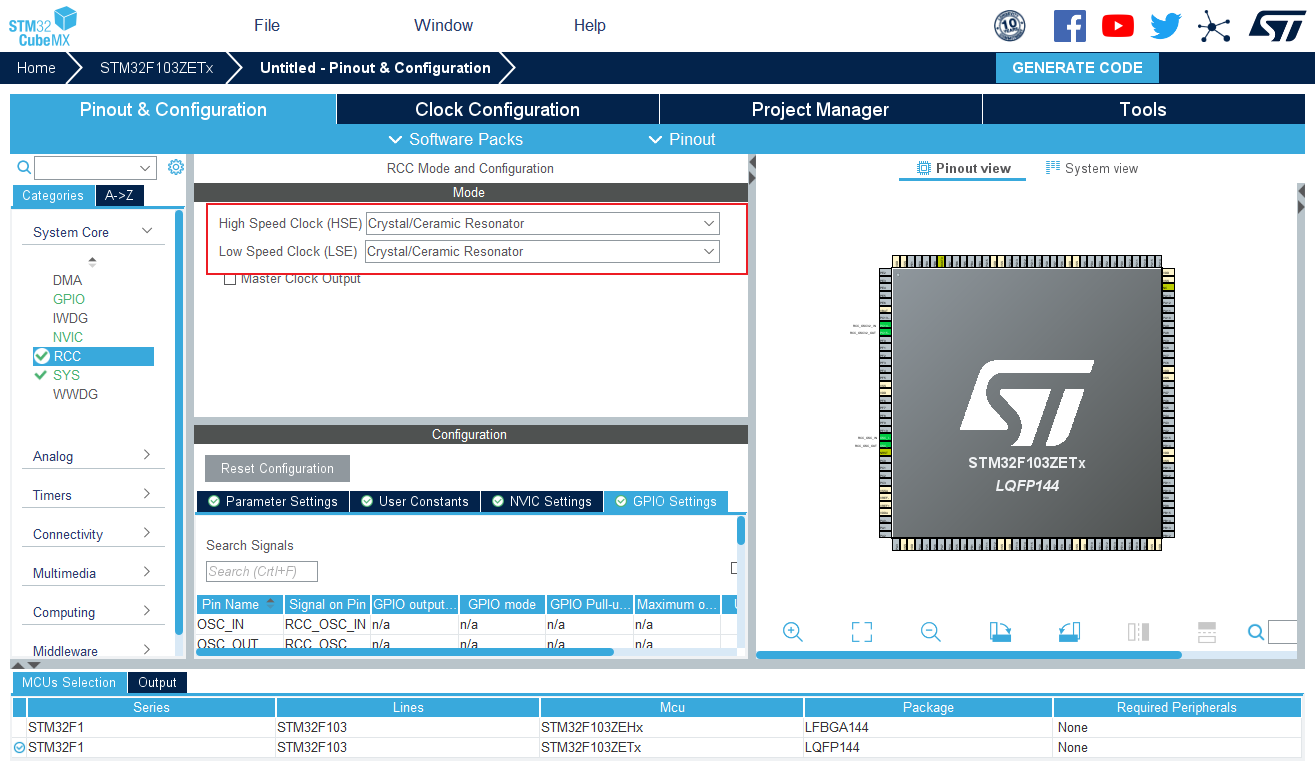Select NVIC in the System Core list
Image resolution: width=1315 pixels, height=771 pixels.
click(x=68, y=337)
